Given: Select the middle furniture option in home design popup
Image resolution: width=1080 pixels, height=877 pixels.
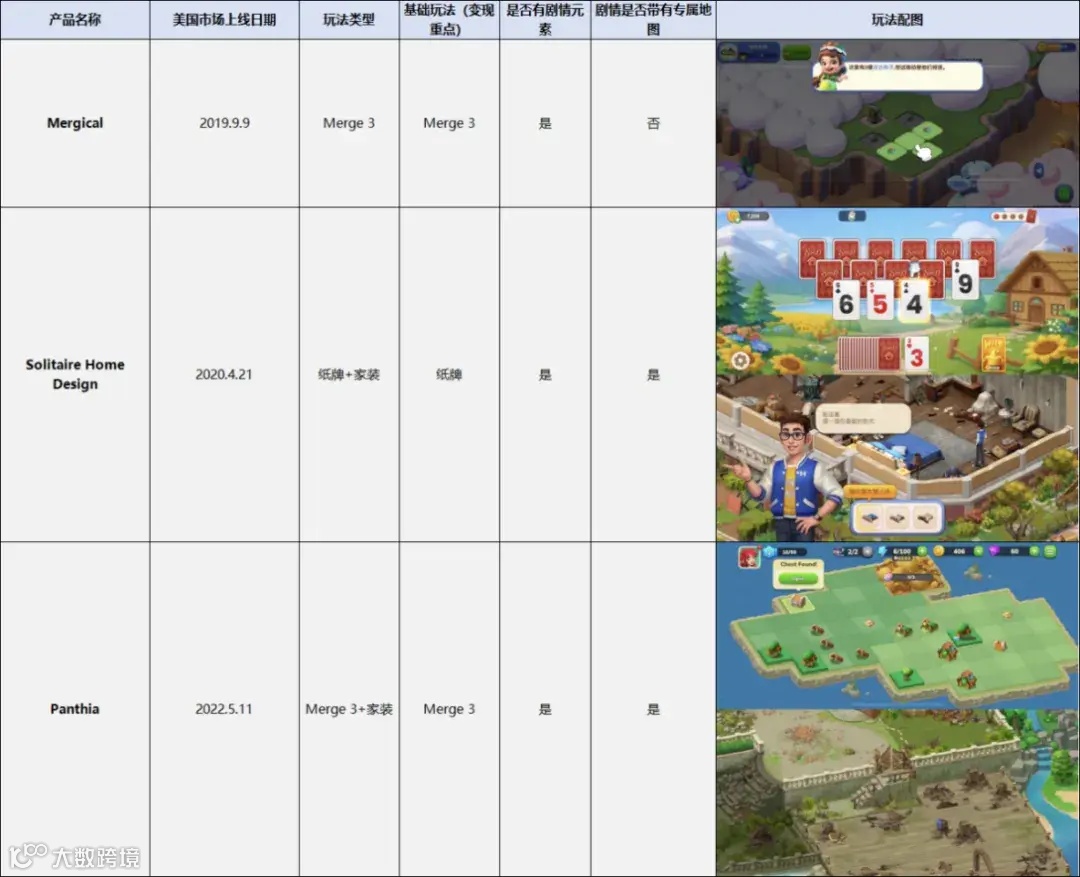Looking at the screenshot, I should (x=897, y=517).
